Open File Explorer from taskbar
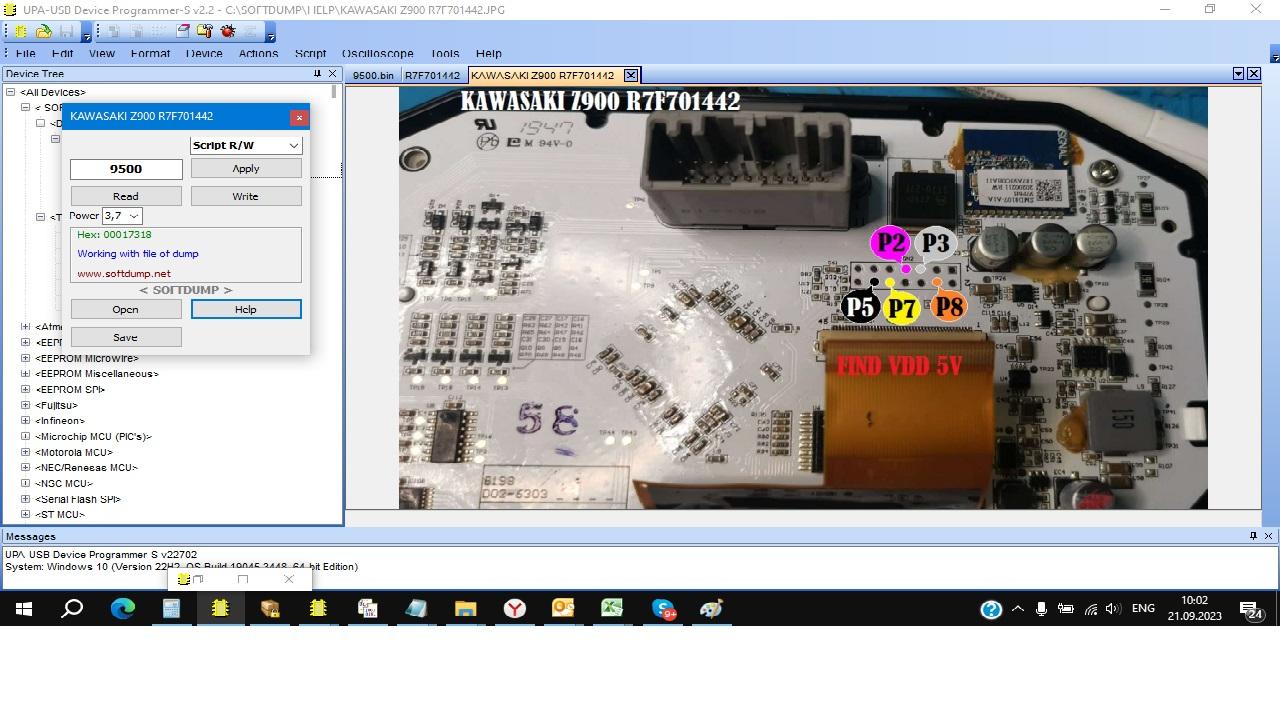The image size is (1280, 720). 465,608
